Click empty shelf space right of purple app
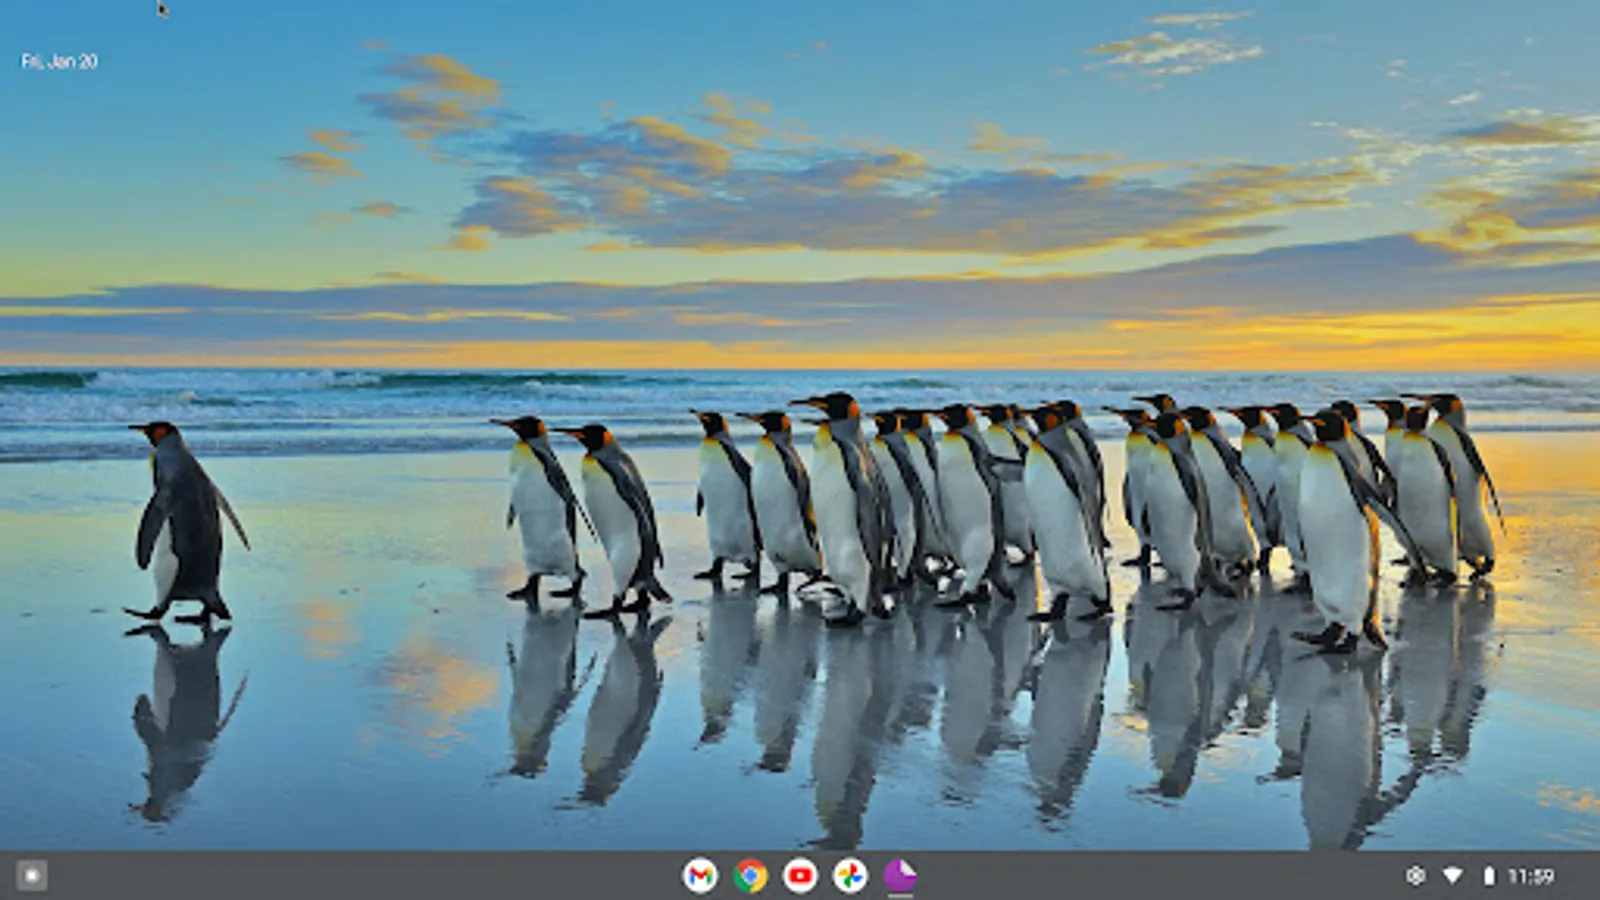 (x=1150, y=876)
